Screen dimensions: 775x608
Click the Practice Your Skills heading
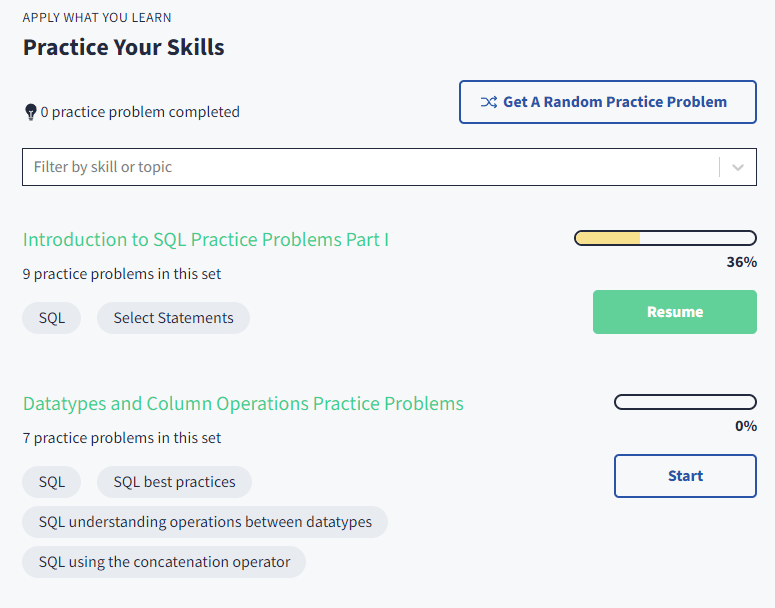tap(124, 47)
